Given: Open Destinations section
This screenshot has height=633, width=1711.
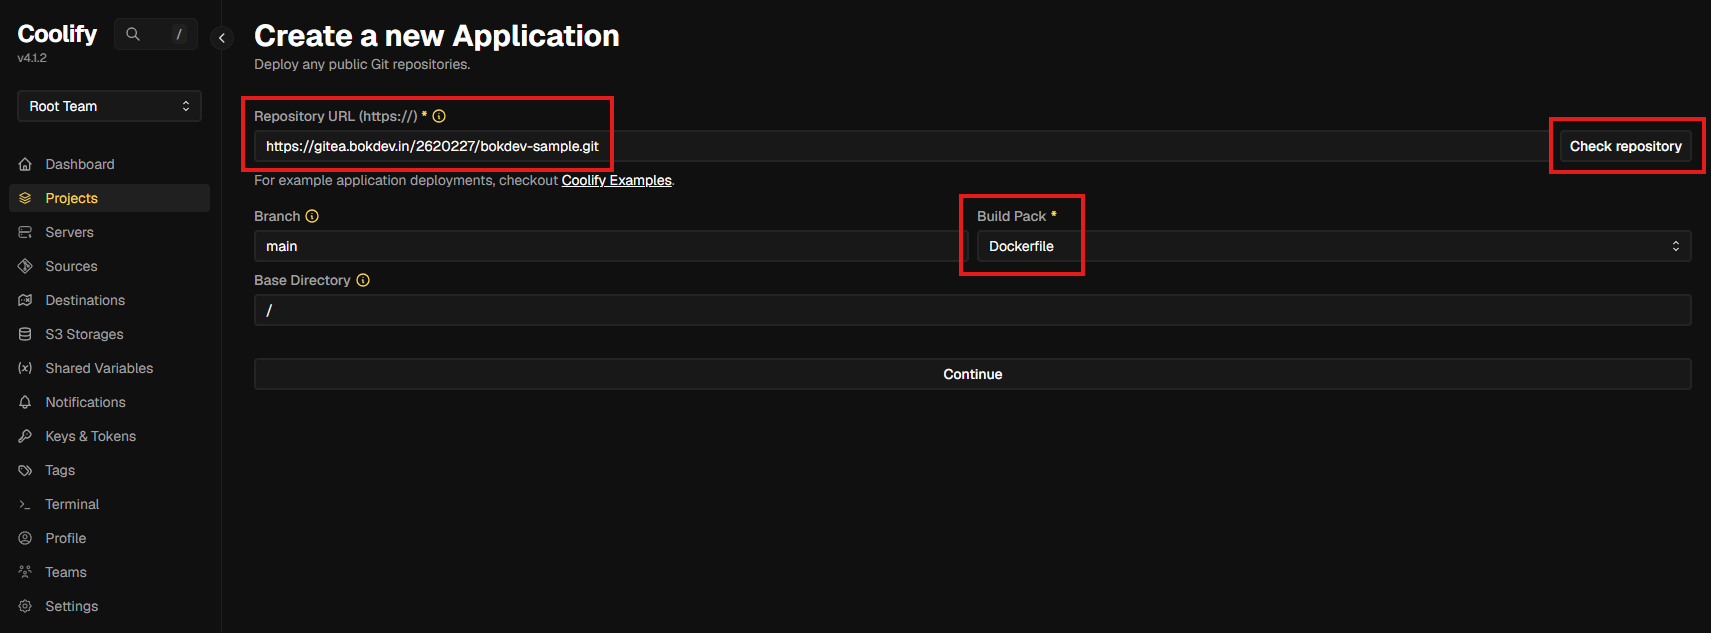Looking at the screenshot, I should pyautogui.click(x=109, y=300).
